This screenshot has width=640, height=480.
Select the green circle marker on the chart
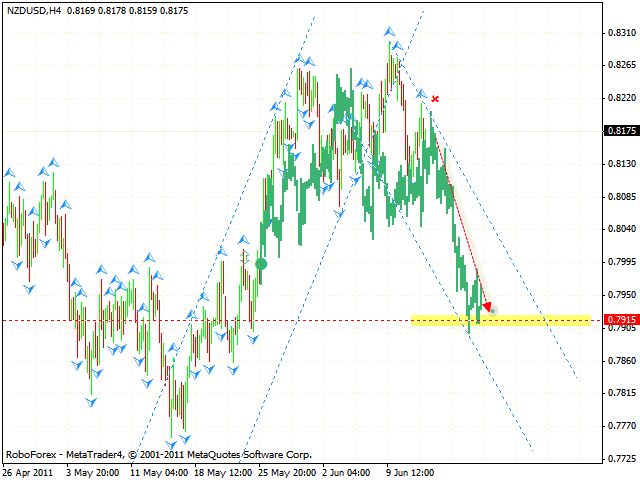point(261,264)
